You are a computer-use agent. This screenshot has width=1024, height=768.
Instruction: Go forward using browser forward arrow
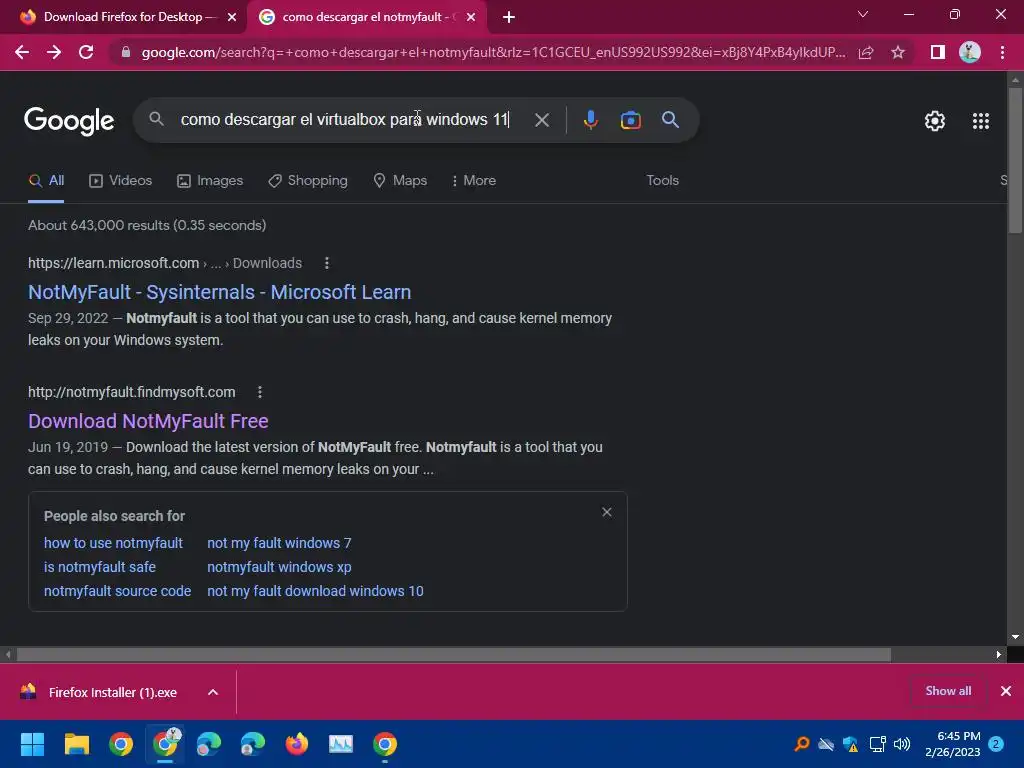(x=54, y=52)
